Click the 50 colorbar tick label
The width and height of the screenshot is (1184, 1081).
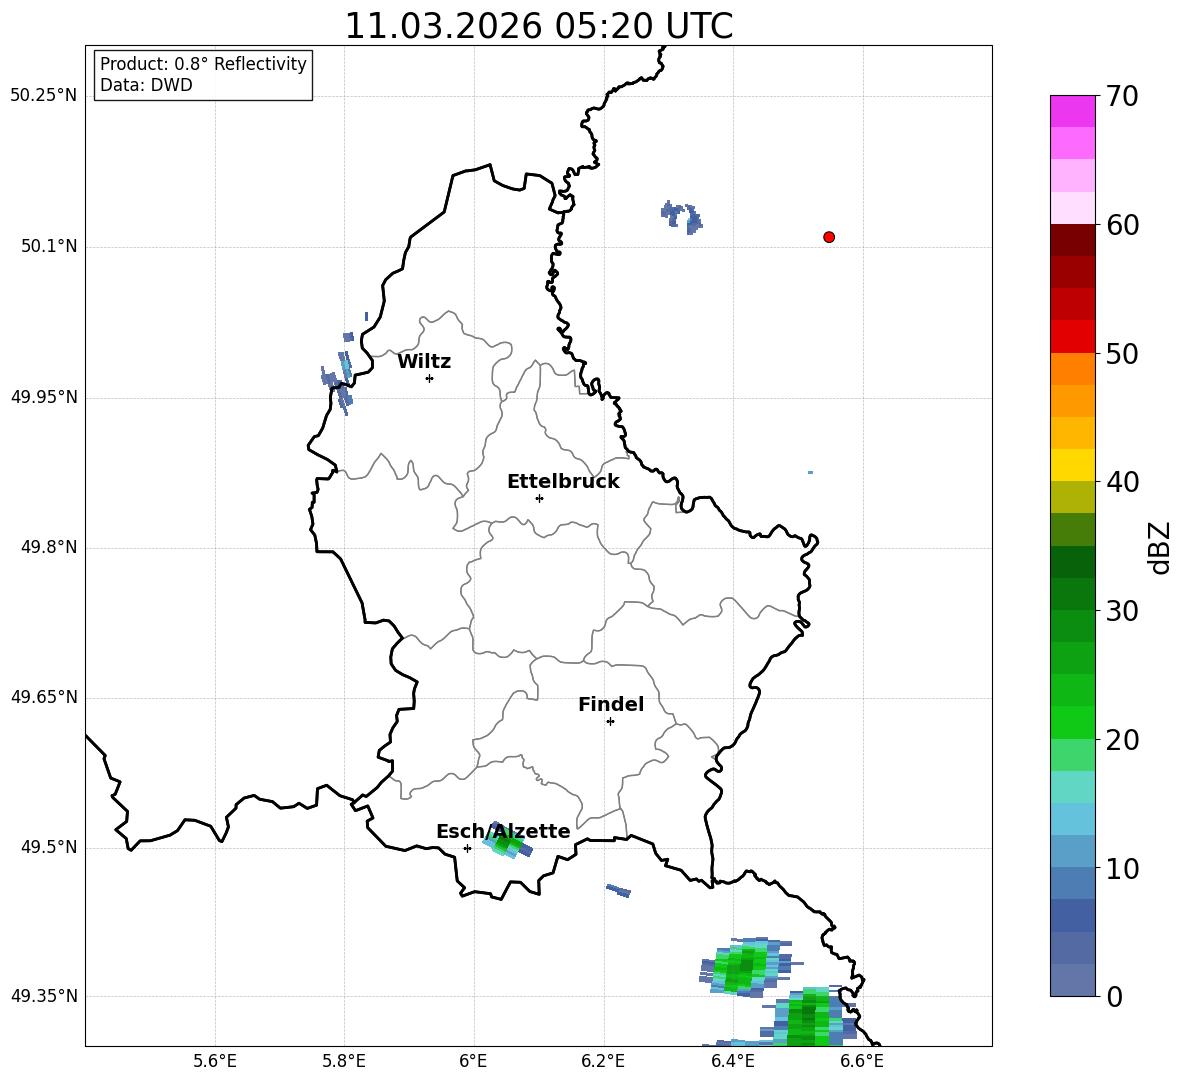(1122, 354)
